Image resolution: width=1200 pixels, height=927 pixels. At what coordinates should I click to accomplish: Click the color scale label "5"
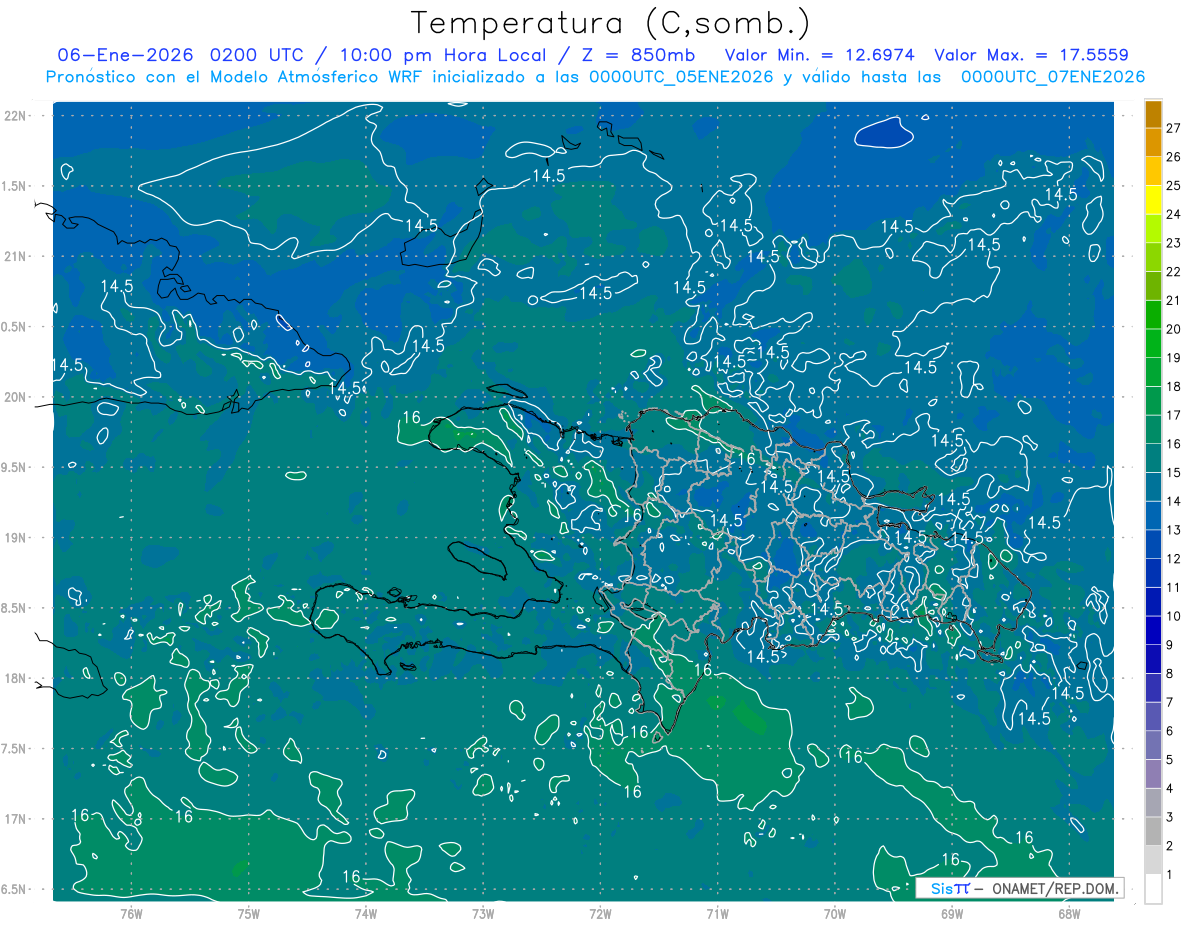pos(1170,760)
